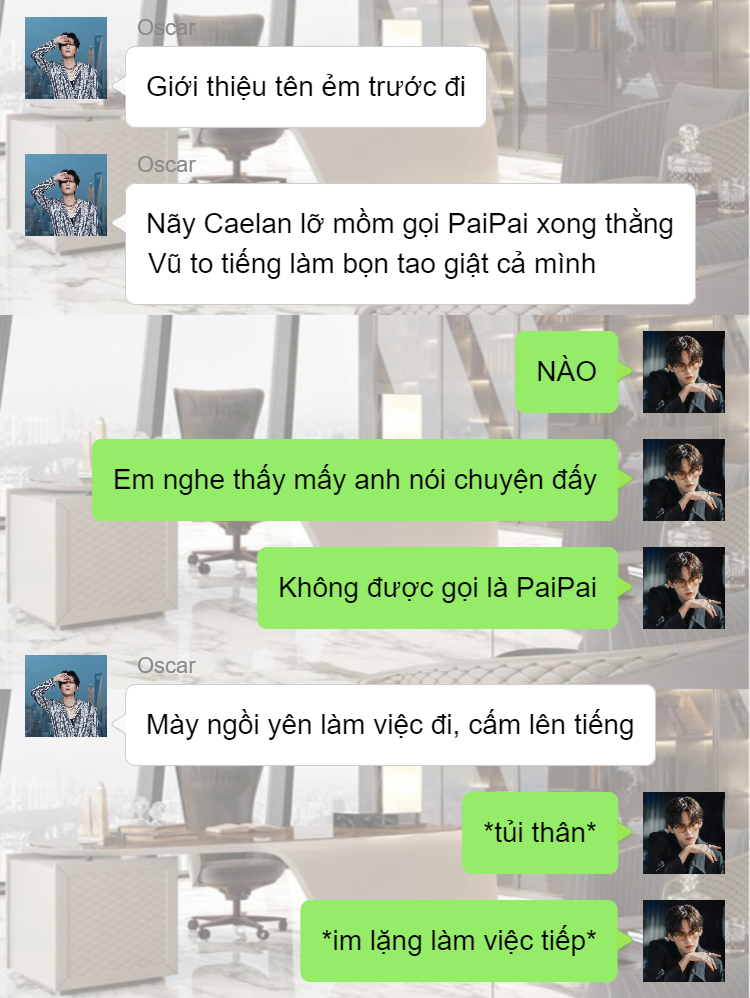The width and height of the screenshot is (750, 998).
Task: Click the "*tủi thân*" green bubble
Action: coord(540,833)
